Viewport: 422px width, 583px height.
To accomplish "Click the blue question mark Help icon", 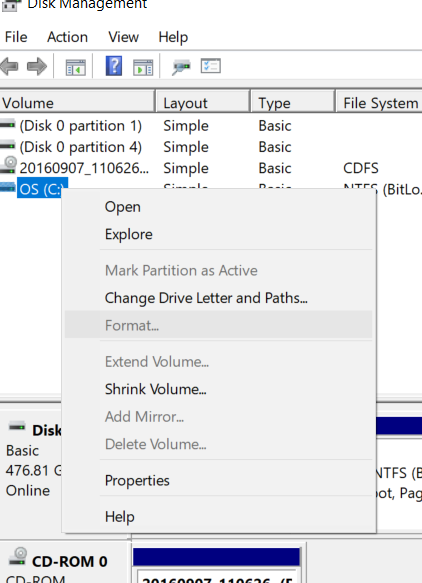I will coord(114,66).
